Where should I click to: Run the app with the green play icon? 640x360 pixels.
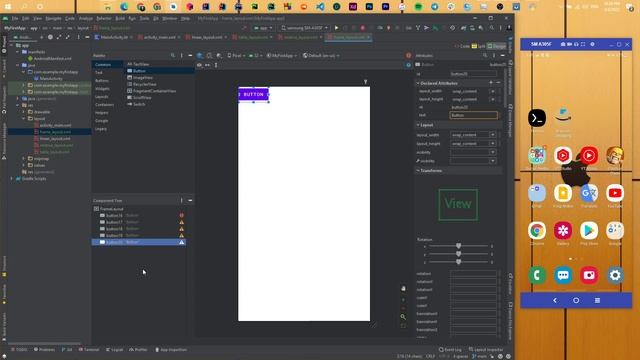point(336,28)
